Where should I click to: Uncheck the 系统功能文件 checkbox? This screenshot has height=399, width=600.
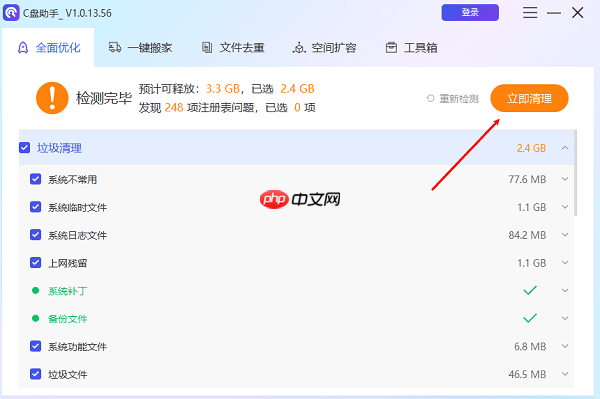(x=36, y=346)
